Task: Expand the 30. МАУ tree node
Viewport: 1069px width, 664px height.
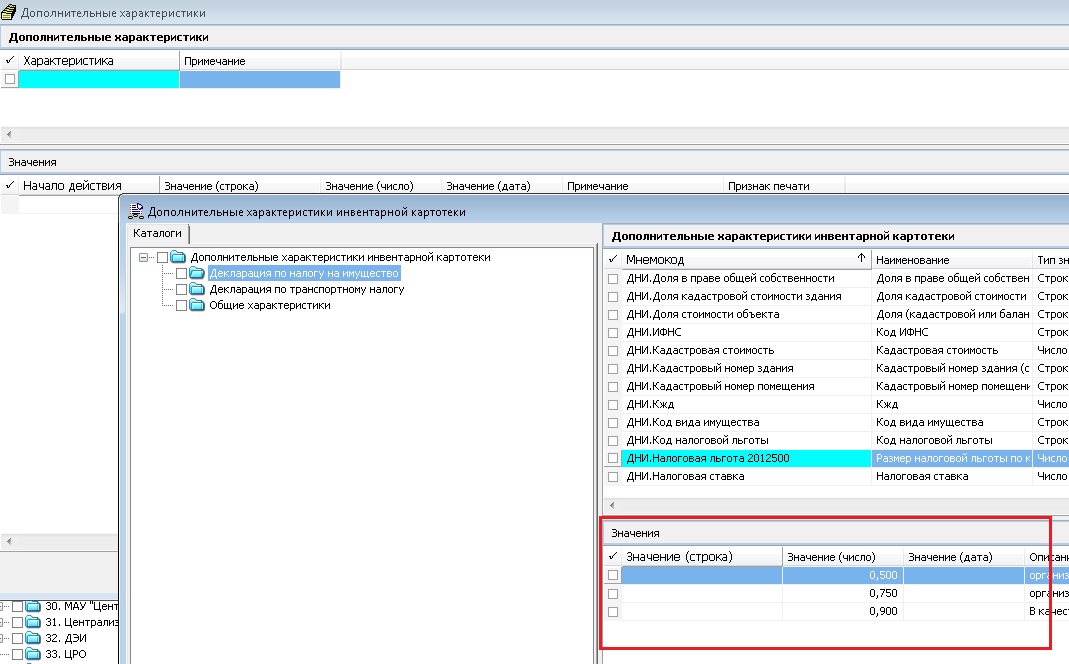Action: point(5,606)
